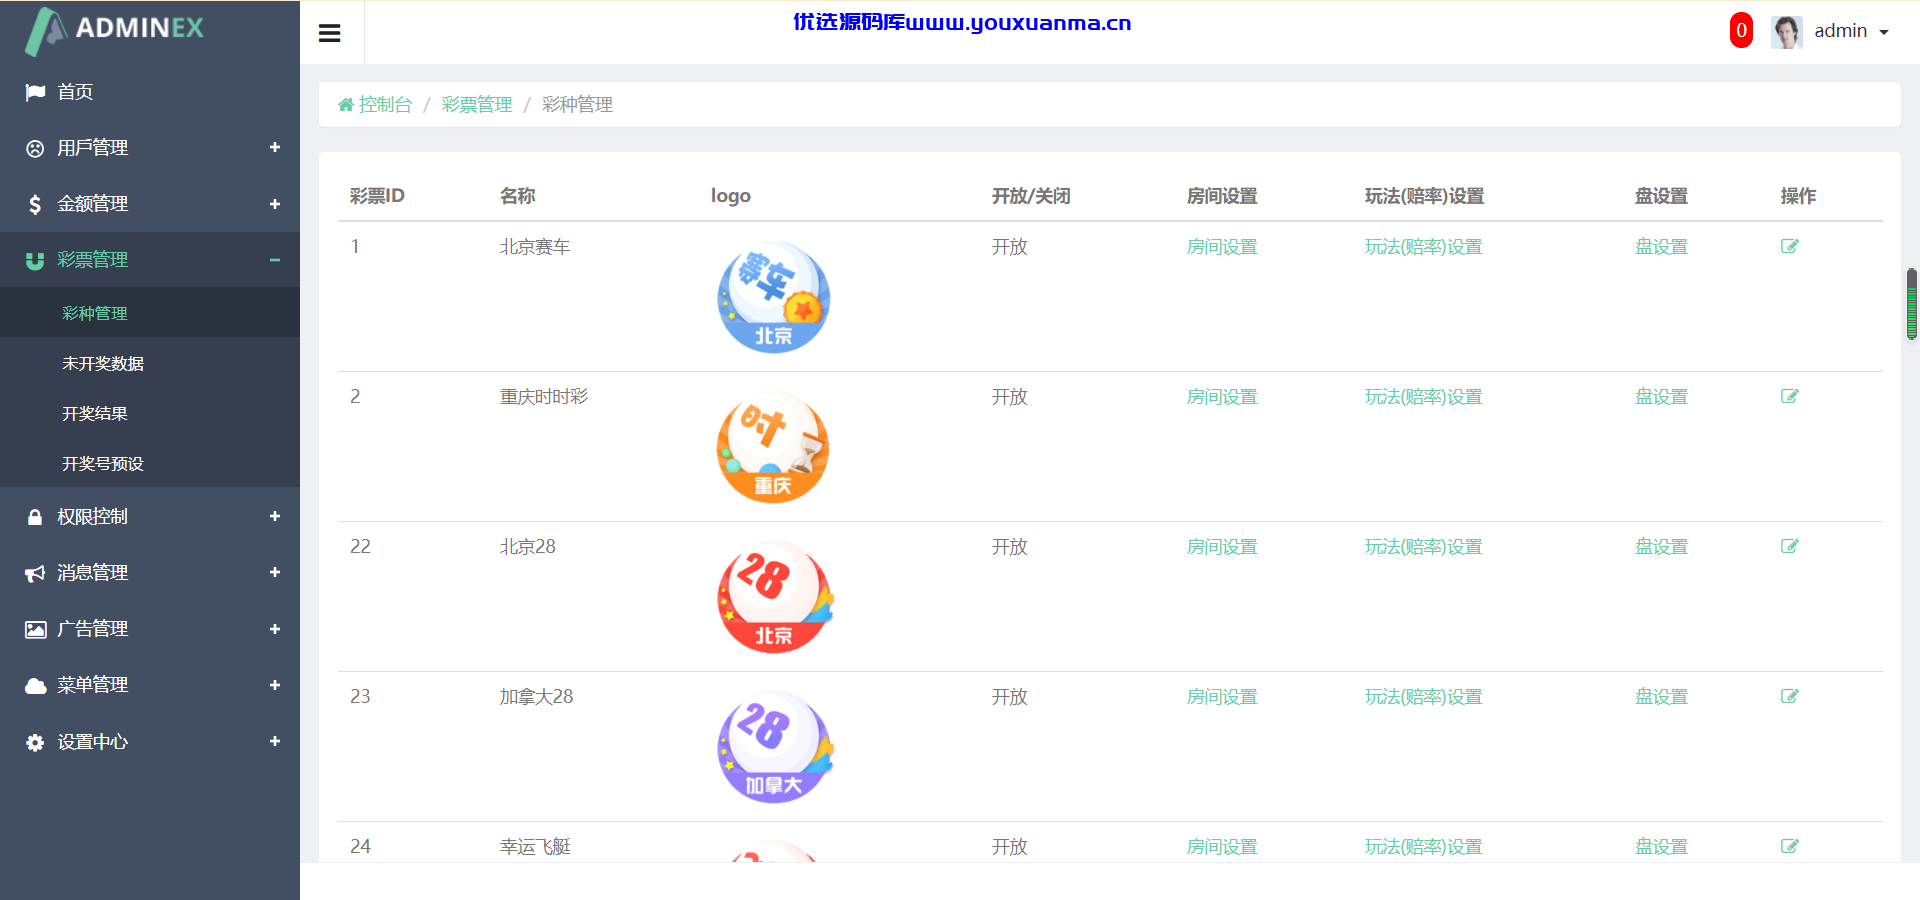Select 开奖号预设 submenu item
Viewport: 1920px width, 900px height.
point(150,463)
